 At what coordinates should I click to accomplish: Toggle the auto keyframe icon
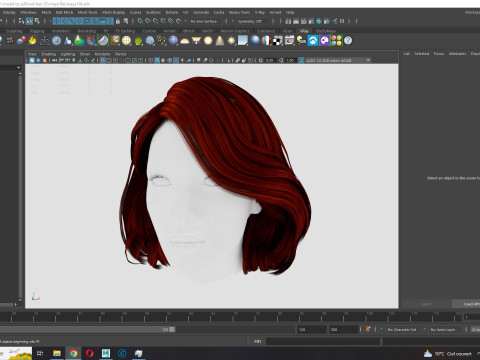click(368, 329)
